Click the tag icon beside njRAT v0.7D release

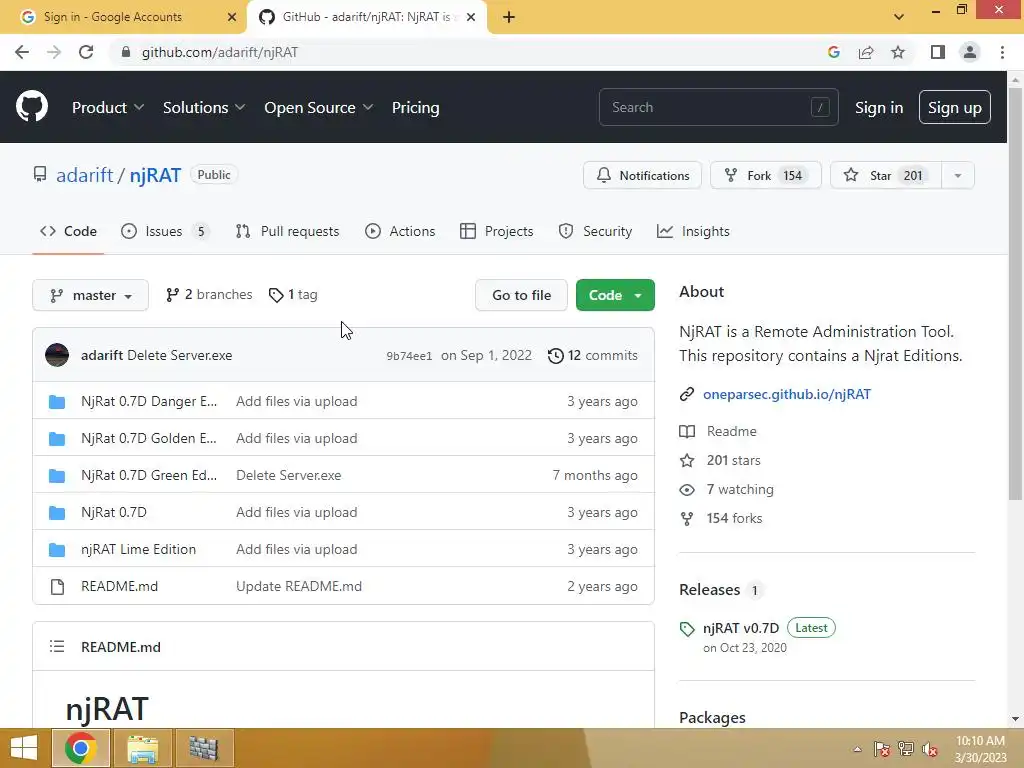(687, 629)
